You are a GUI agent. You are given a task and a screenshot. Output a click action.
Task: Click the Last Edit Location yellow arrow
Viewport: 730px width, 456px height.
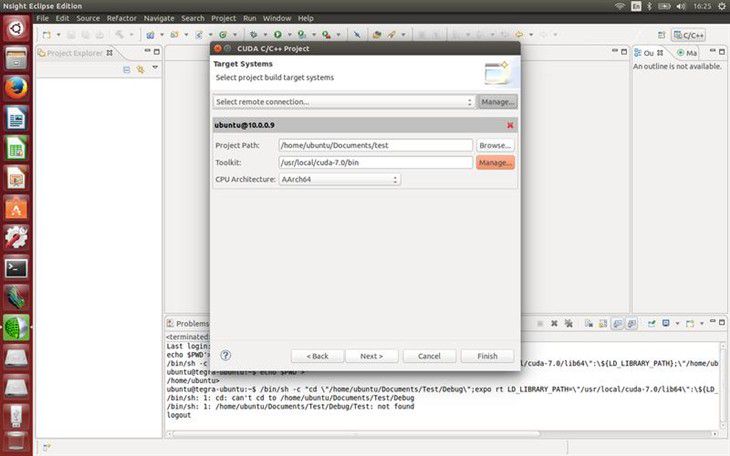(x=519, y=35)
